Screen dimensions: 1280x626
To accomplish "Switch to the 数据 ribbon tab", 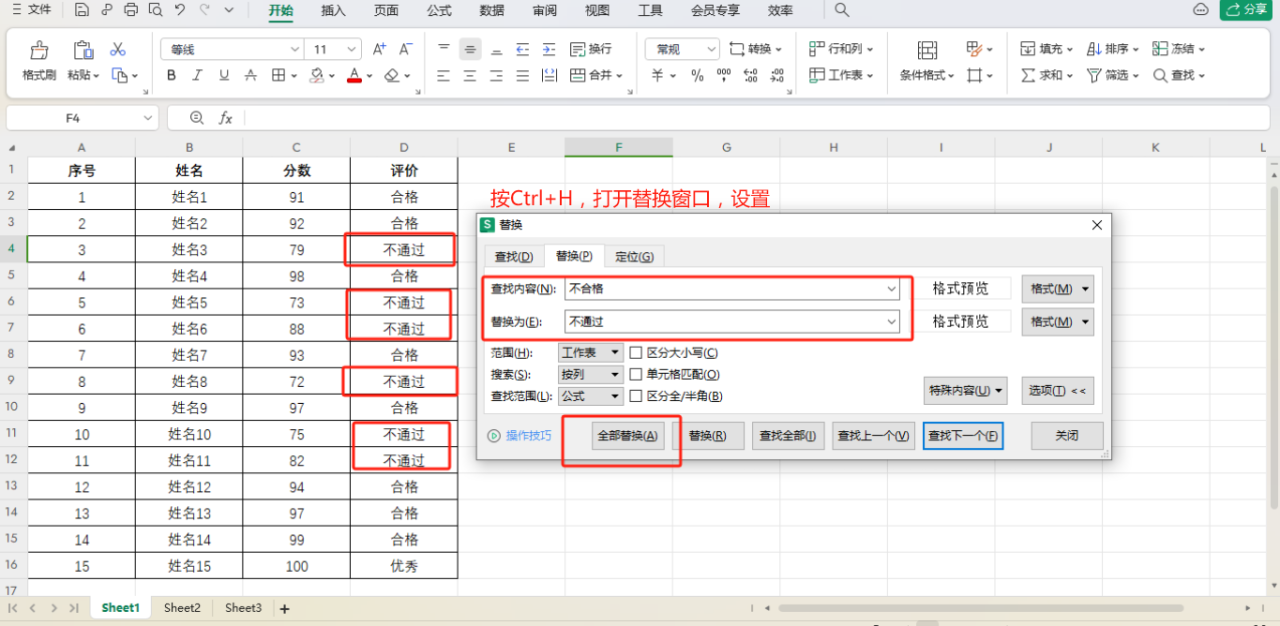I will coord(492,10).
